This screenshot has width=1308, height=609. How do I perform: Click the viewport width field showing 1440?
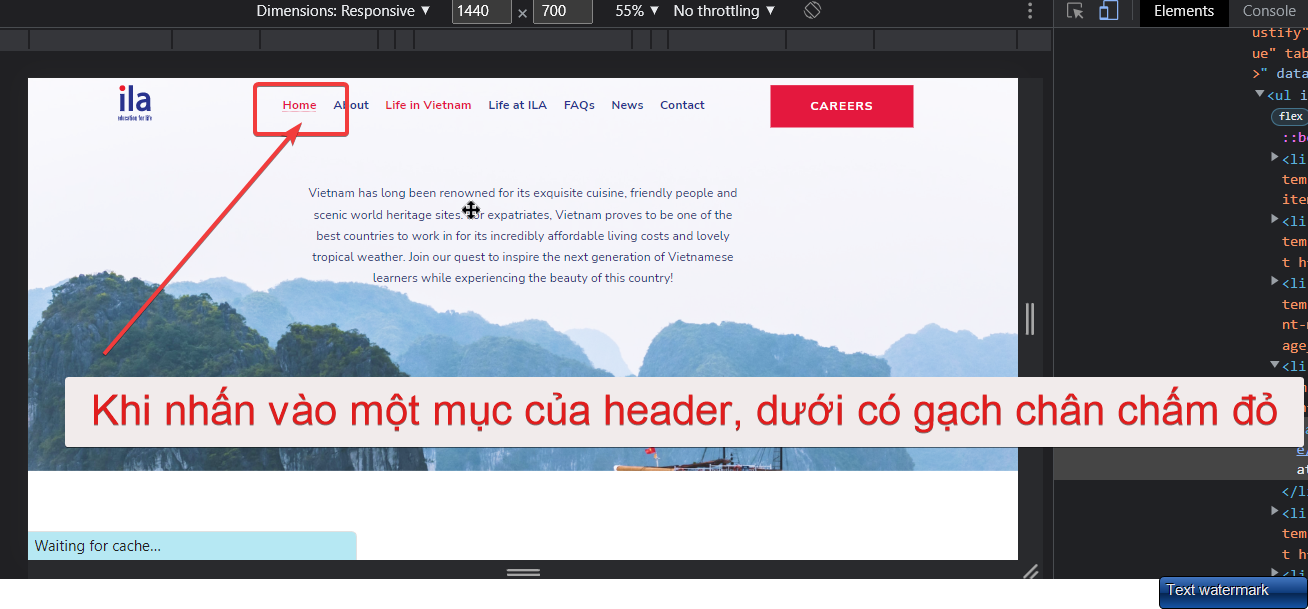click(482, 11)
